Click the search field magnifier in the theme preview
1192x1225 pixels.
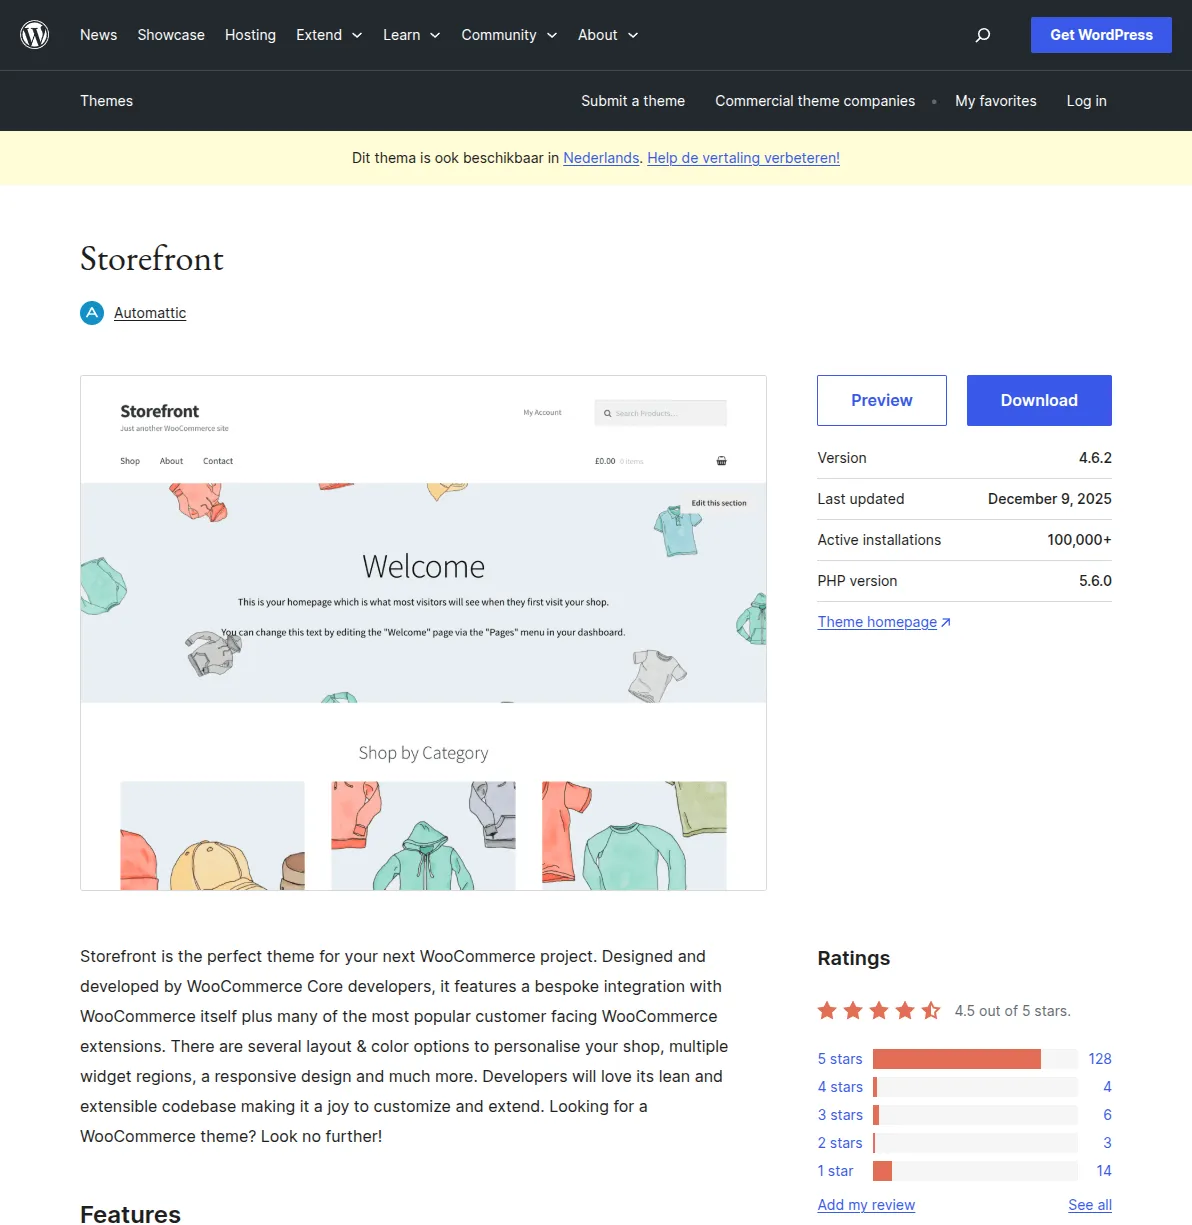point(607,412)
